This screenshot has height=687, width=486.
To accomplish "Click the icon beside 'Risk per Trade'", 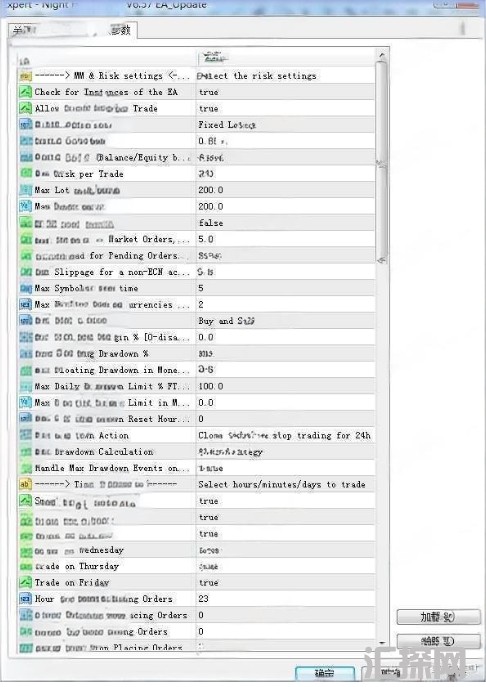I will point(25,174).
